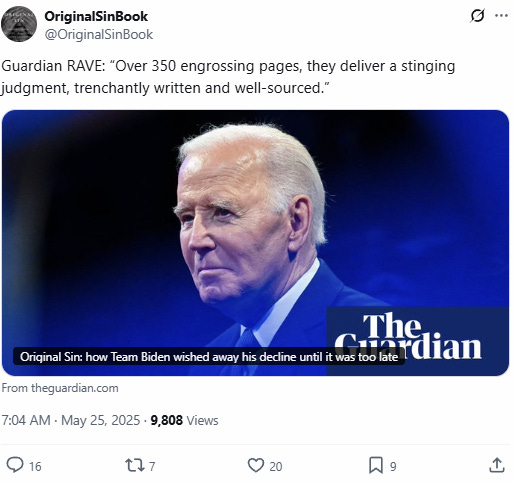Open the Guardian article preview image
This screenshot has width=514, height=482.
[x=255, y=243]
